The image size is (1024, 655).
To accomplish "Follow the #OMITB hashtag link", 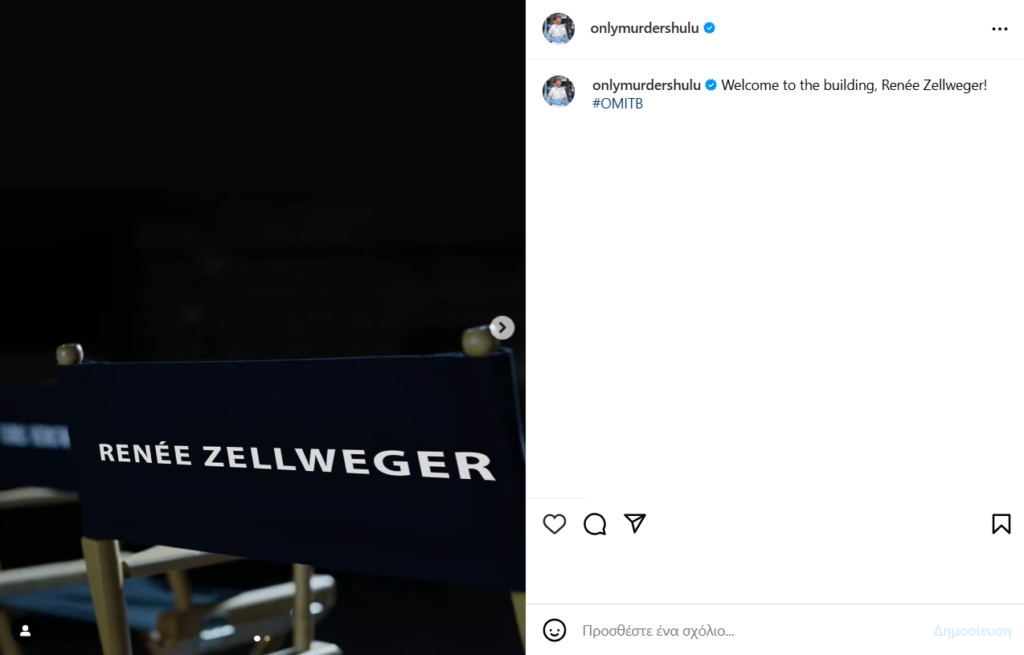I will [617, 103].
